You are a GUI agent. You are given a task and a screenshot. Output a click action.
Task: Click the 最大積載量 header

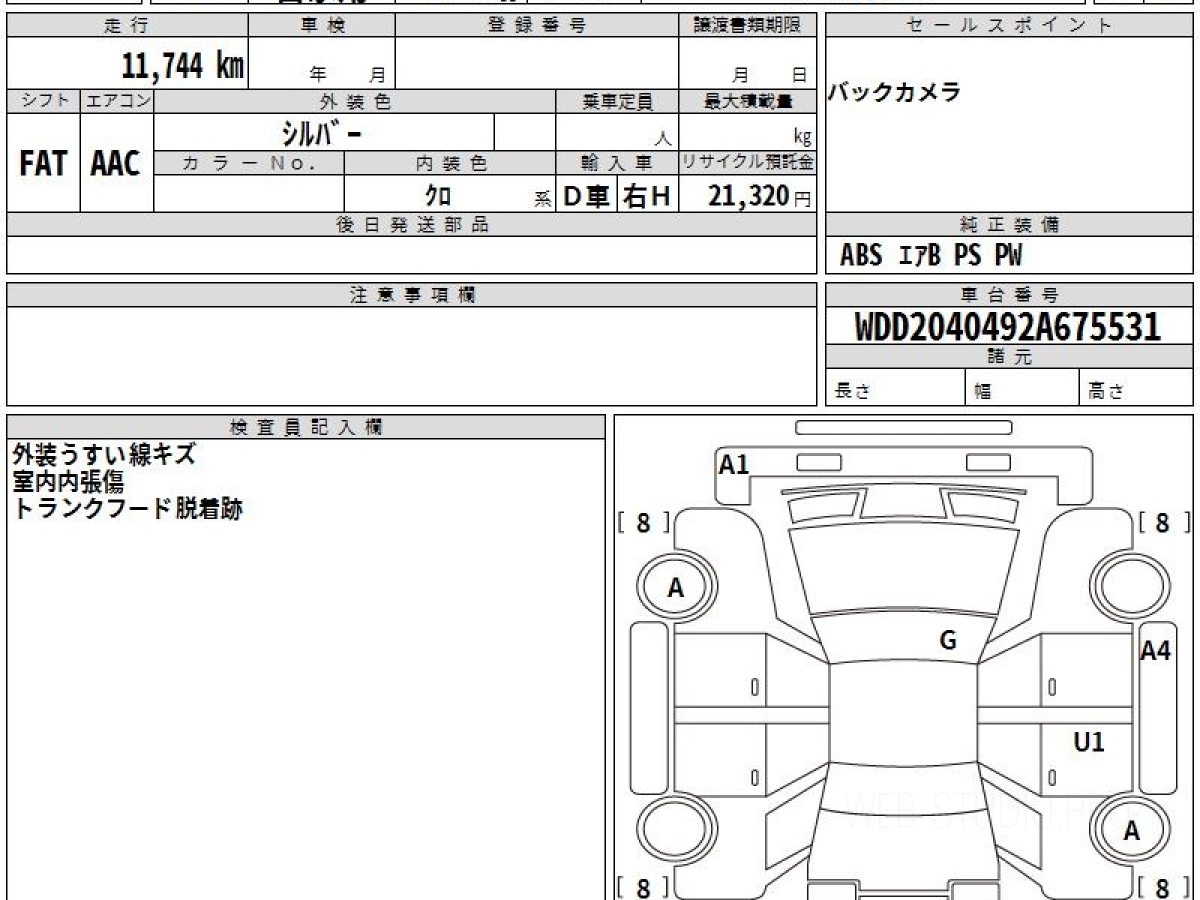coord(748,101)
